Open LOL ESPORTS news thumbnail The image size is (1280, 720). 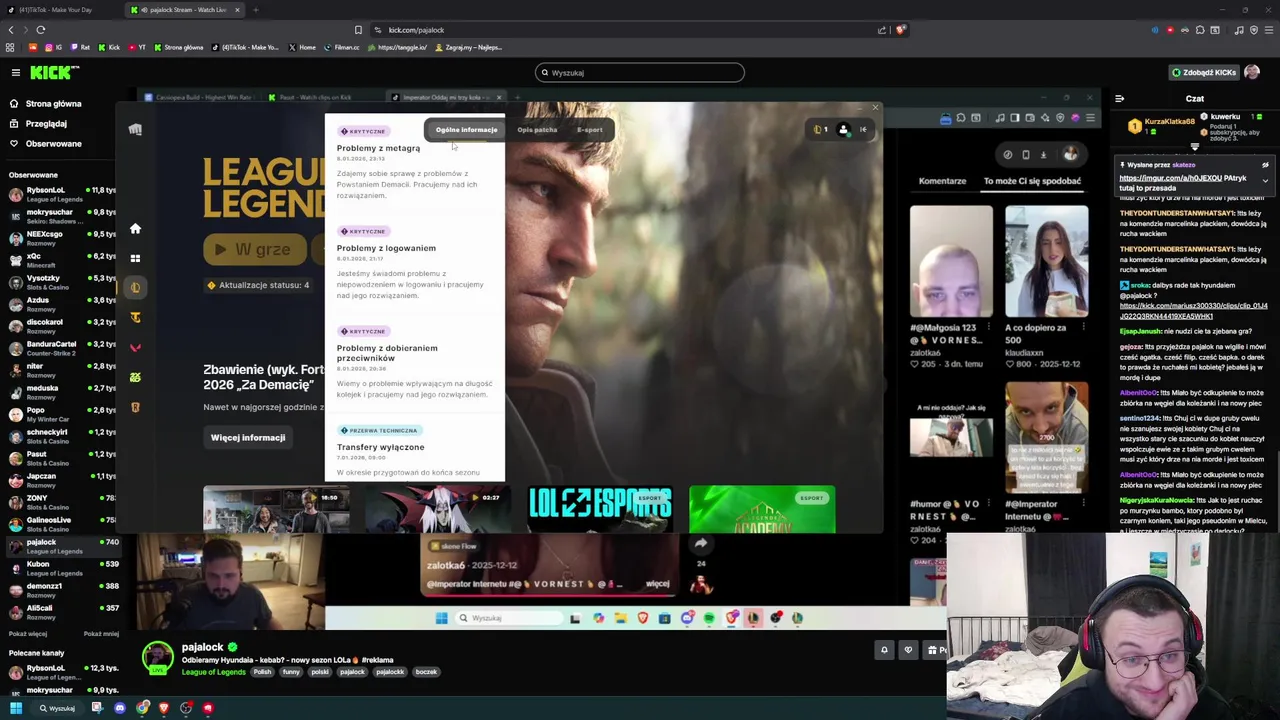click(600, 510)
